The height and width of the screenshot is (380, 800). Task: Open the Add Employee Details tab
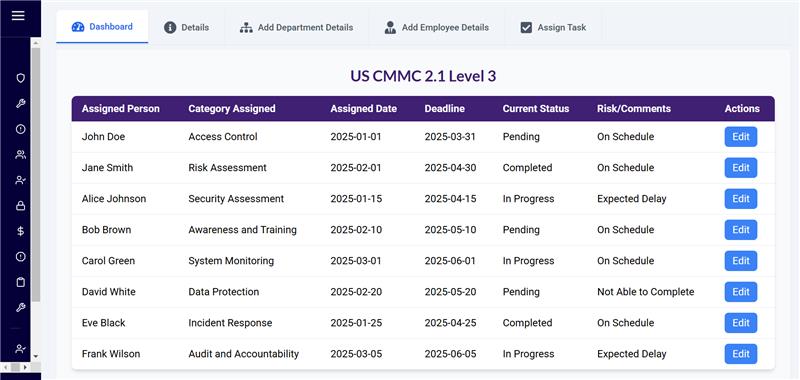[x=437, y=28]
